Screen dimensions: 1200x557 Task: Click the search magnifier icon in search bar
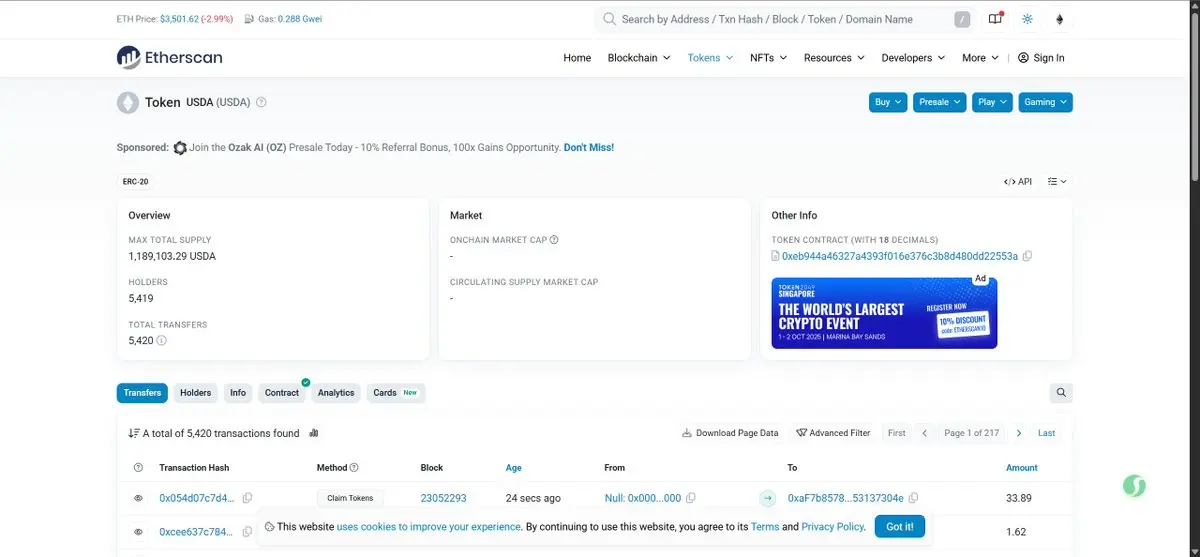click(609, 19)
